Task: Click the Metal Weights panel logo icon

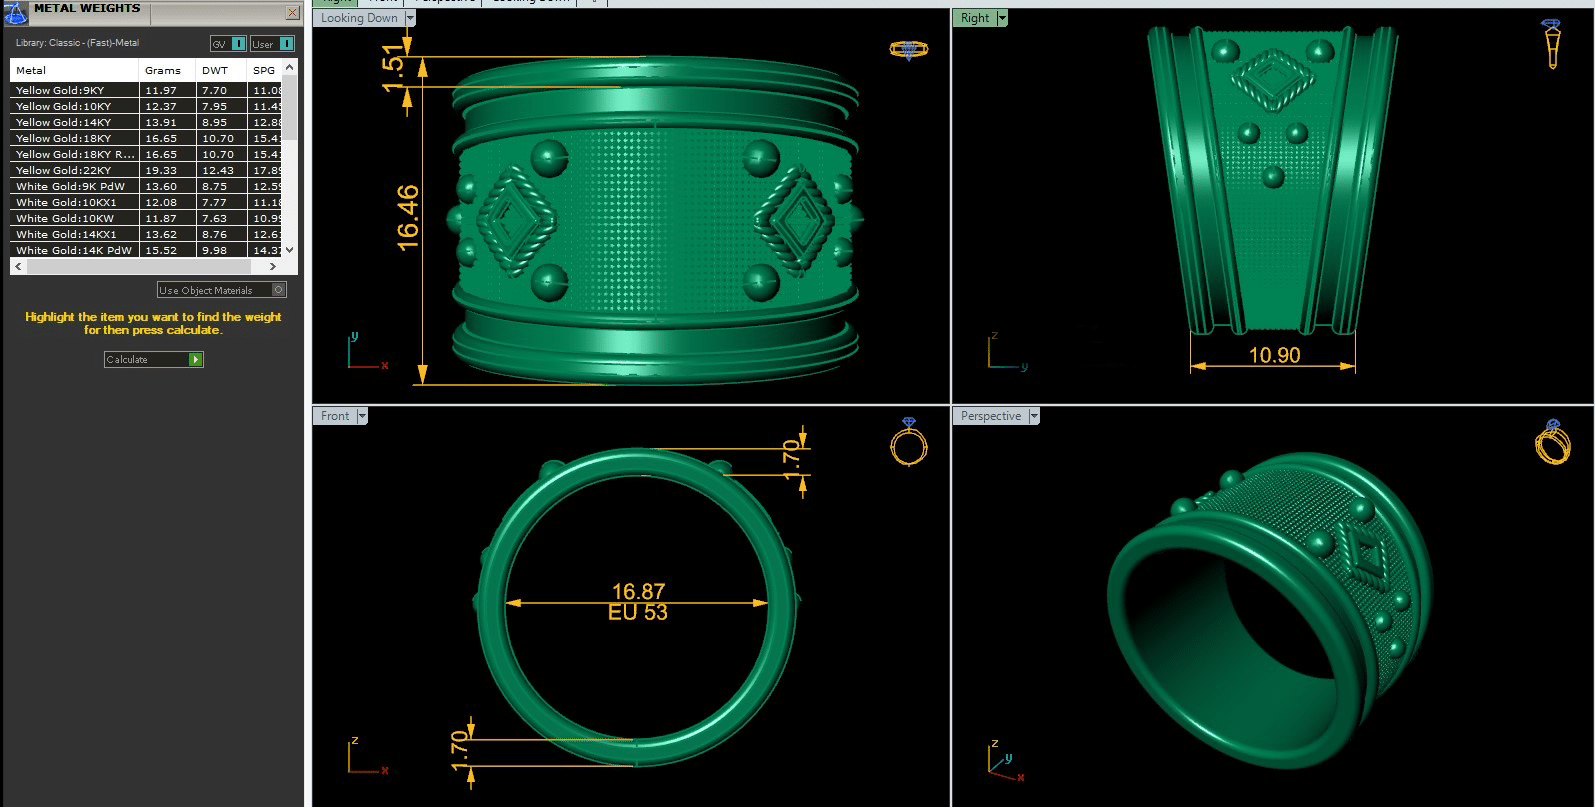Action: [x=16, y=12]
